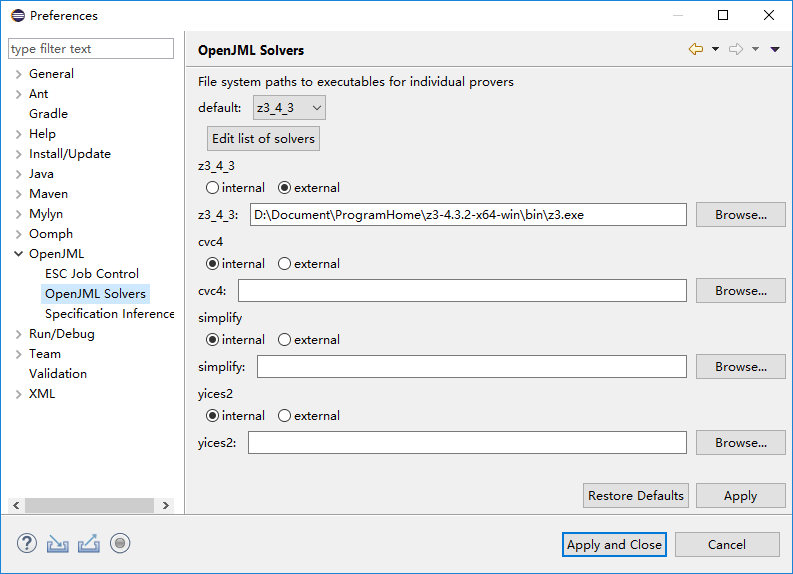Viewport: 793px width, 574px height.
Task: Browse for the simplify executable
Action: (740, 366)
